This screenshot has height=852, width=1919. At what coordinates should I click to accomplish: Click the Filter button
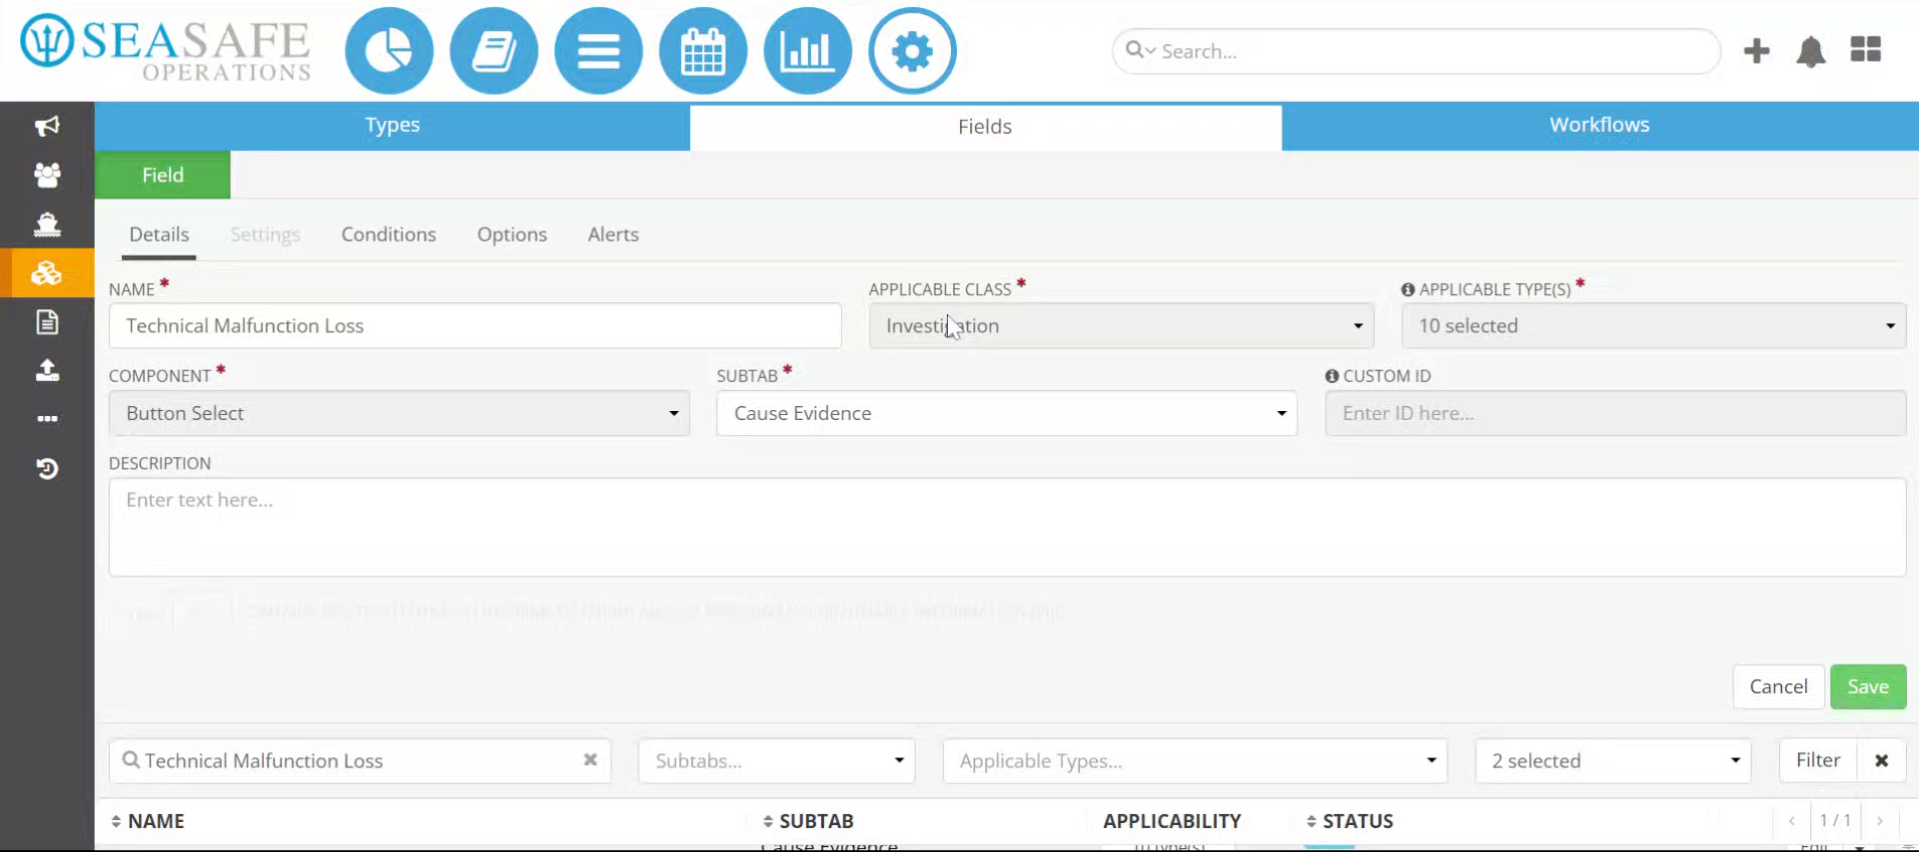tap(1817, 761)
